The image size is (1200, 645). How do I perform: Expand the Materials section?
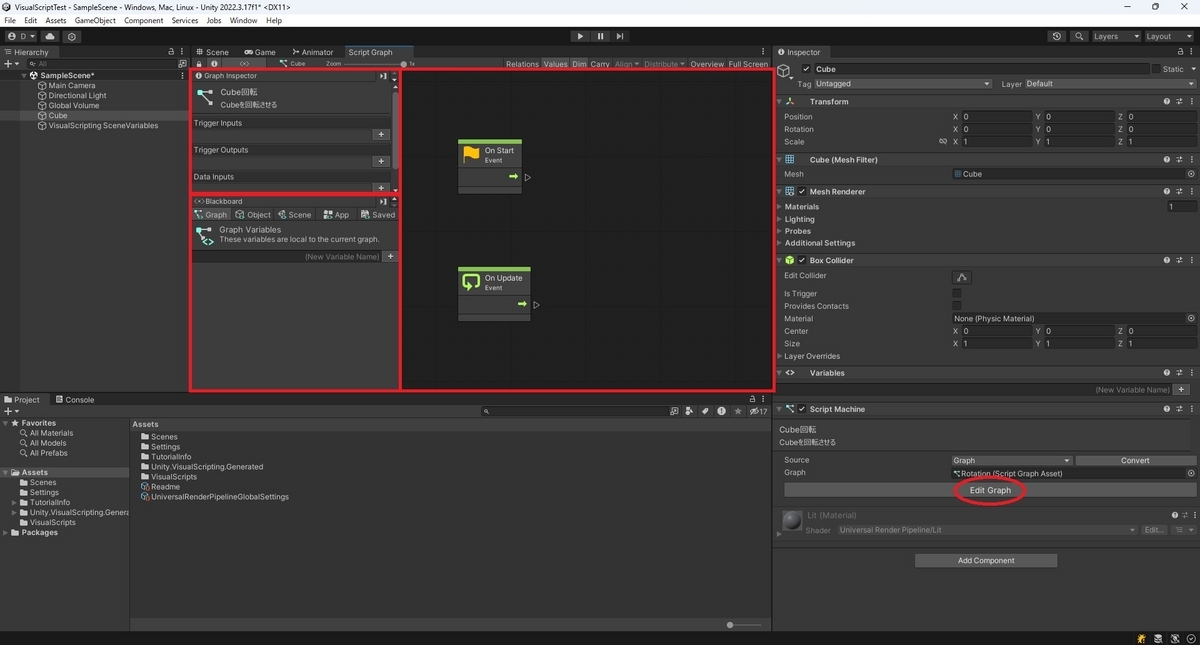pyautogui.click(x=781, y=207)
